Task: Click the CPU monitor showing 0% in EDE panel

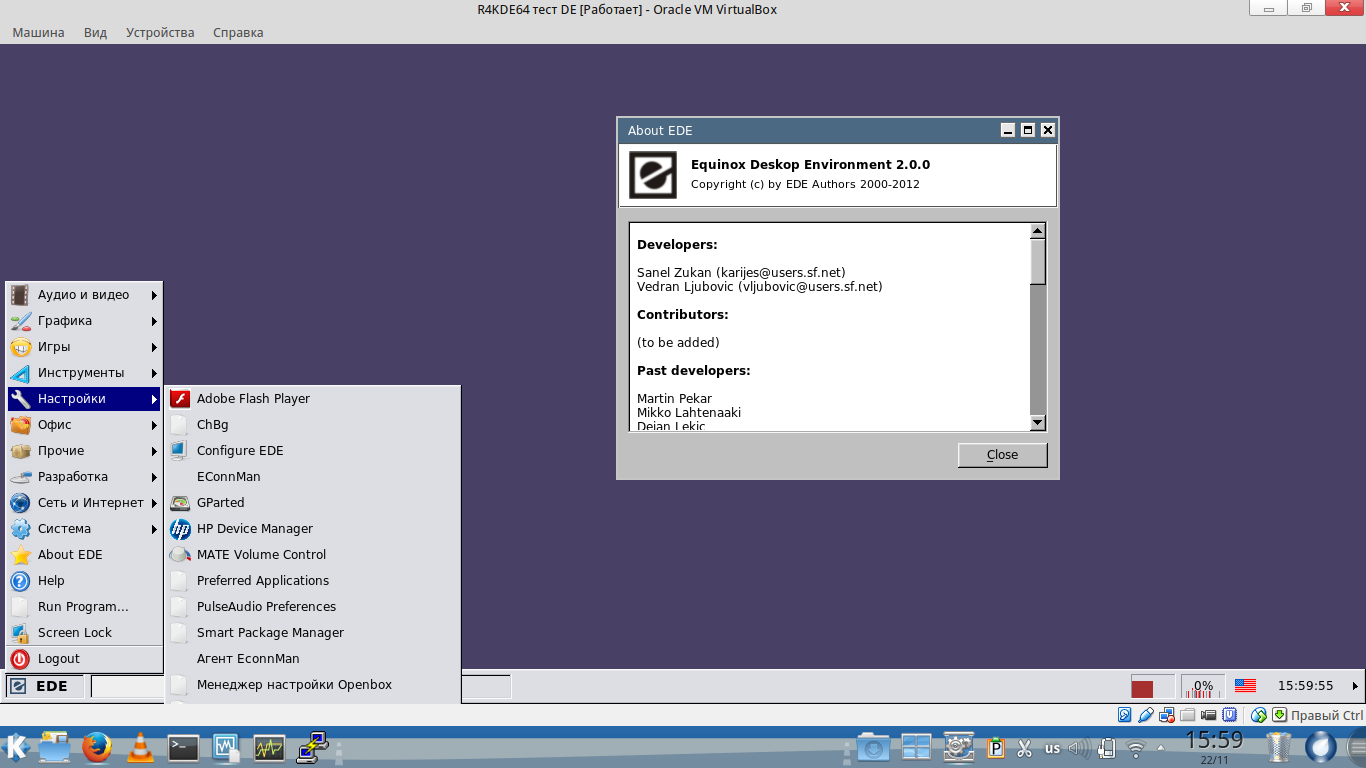Action: pyautogui.click(x=1203, y=686)
